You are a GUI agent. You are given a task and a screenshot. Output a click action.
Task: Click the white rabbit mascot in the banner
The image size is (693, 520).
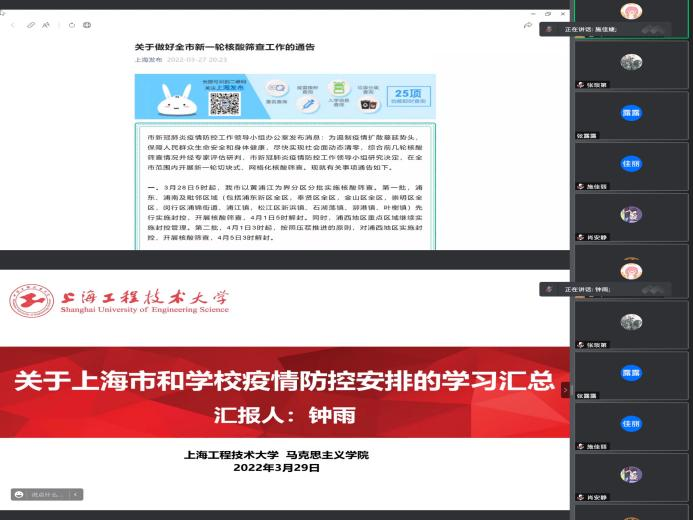click(x=176, y=99)
